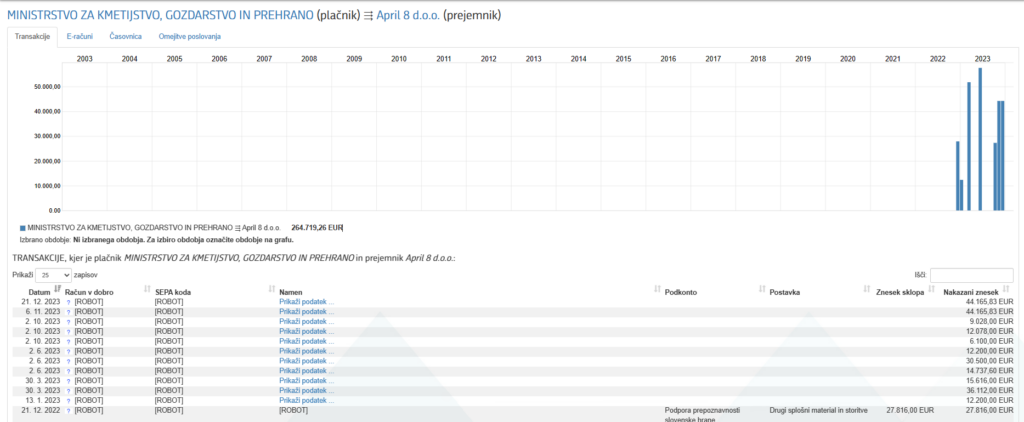Show Namen data for 21. 12. 2023 row
1024x422 pixels.
point(307,302)
